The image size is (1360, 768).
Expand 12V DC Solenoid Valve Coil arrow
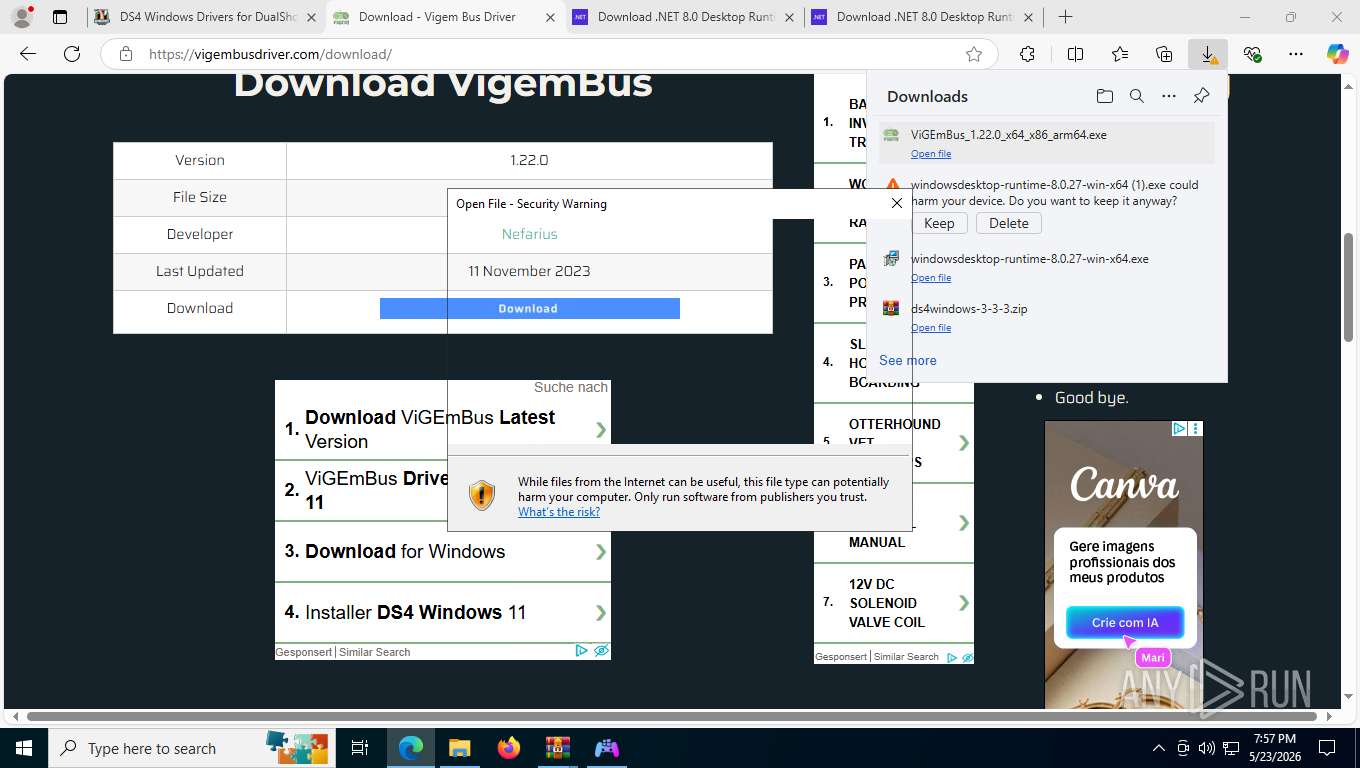point(964,603)
